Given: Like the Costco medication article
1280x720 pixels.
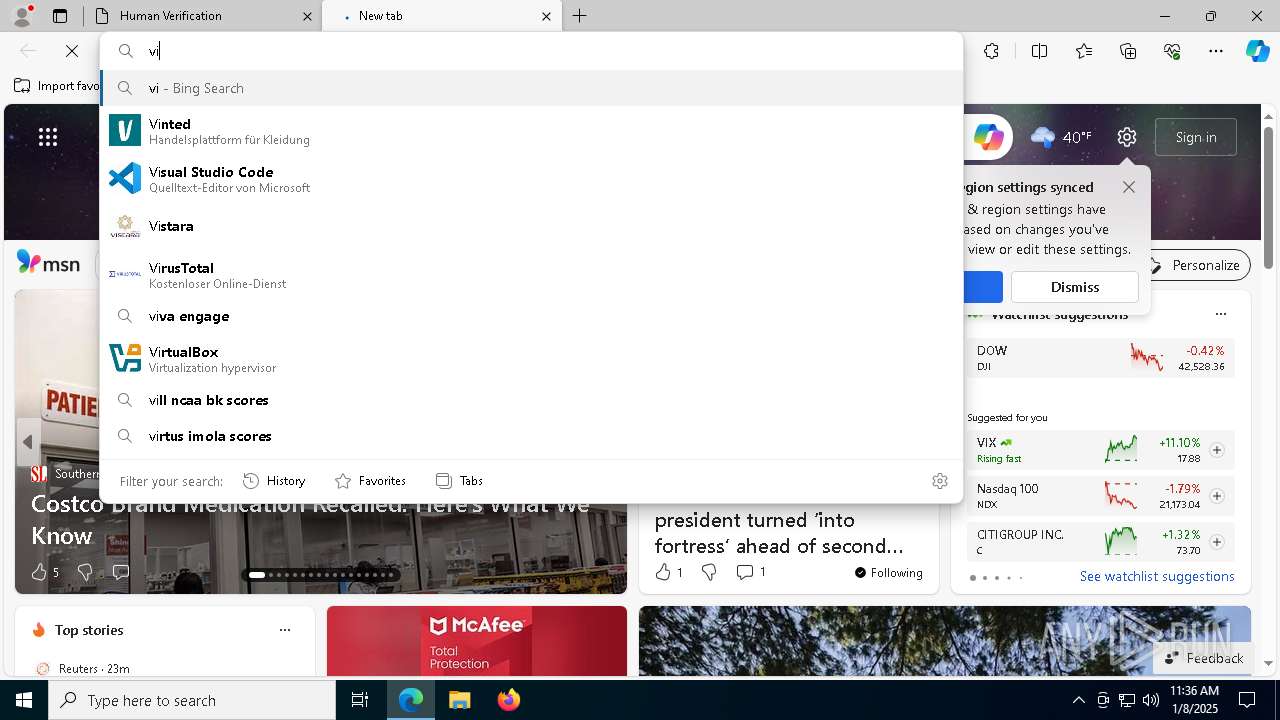Looking at the screenshot, I should tap(45, 572).
